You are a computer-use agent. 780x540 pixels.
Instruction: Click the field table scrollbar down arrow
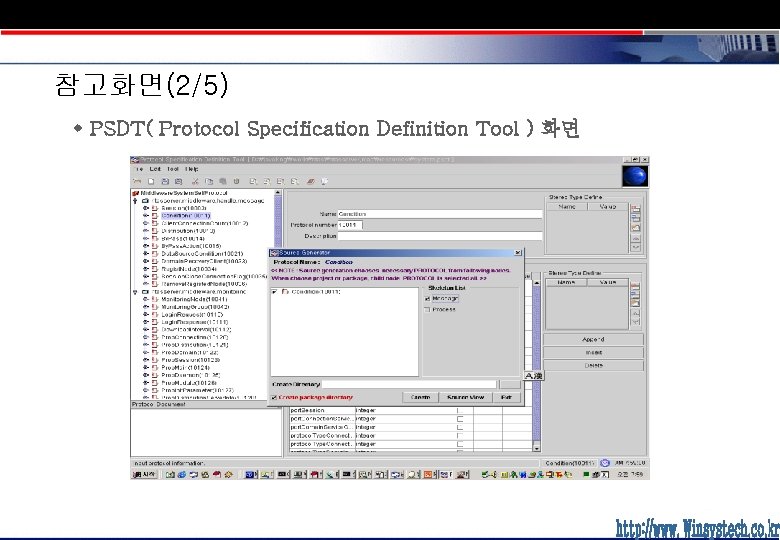click(x=536, y=448)
